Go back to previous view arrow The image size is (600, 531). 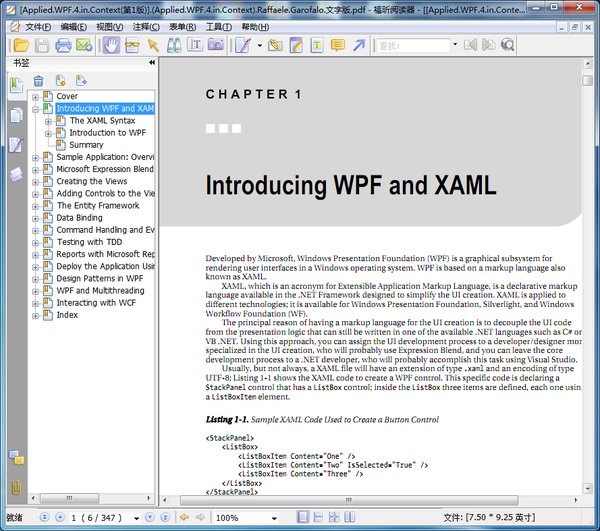pyautogui.click(x=184, y=517)
